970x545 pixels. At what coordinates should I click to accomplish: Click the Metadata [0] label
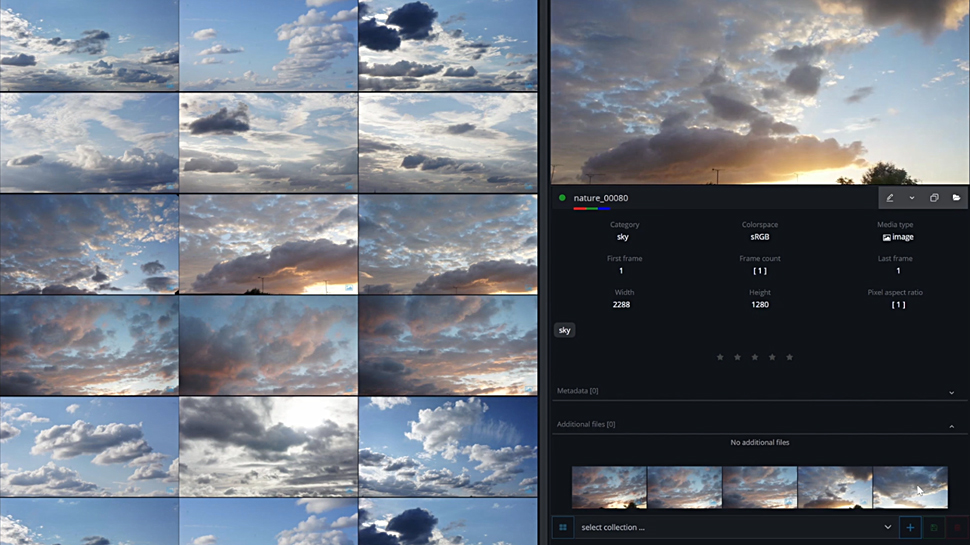pos(577,391)
